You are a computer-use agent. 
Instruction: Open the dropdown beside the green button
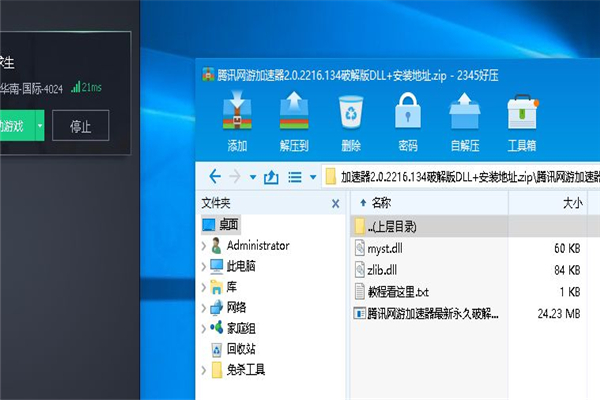pyautogui.click(x=40, y=125)
